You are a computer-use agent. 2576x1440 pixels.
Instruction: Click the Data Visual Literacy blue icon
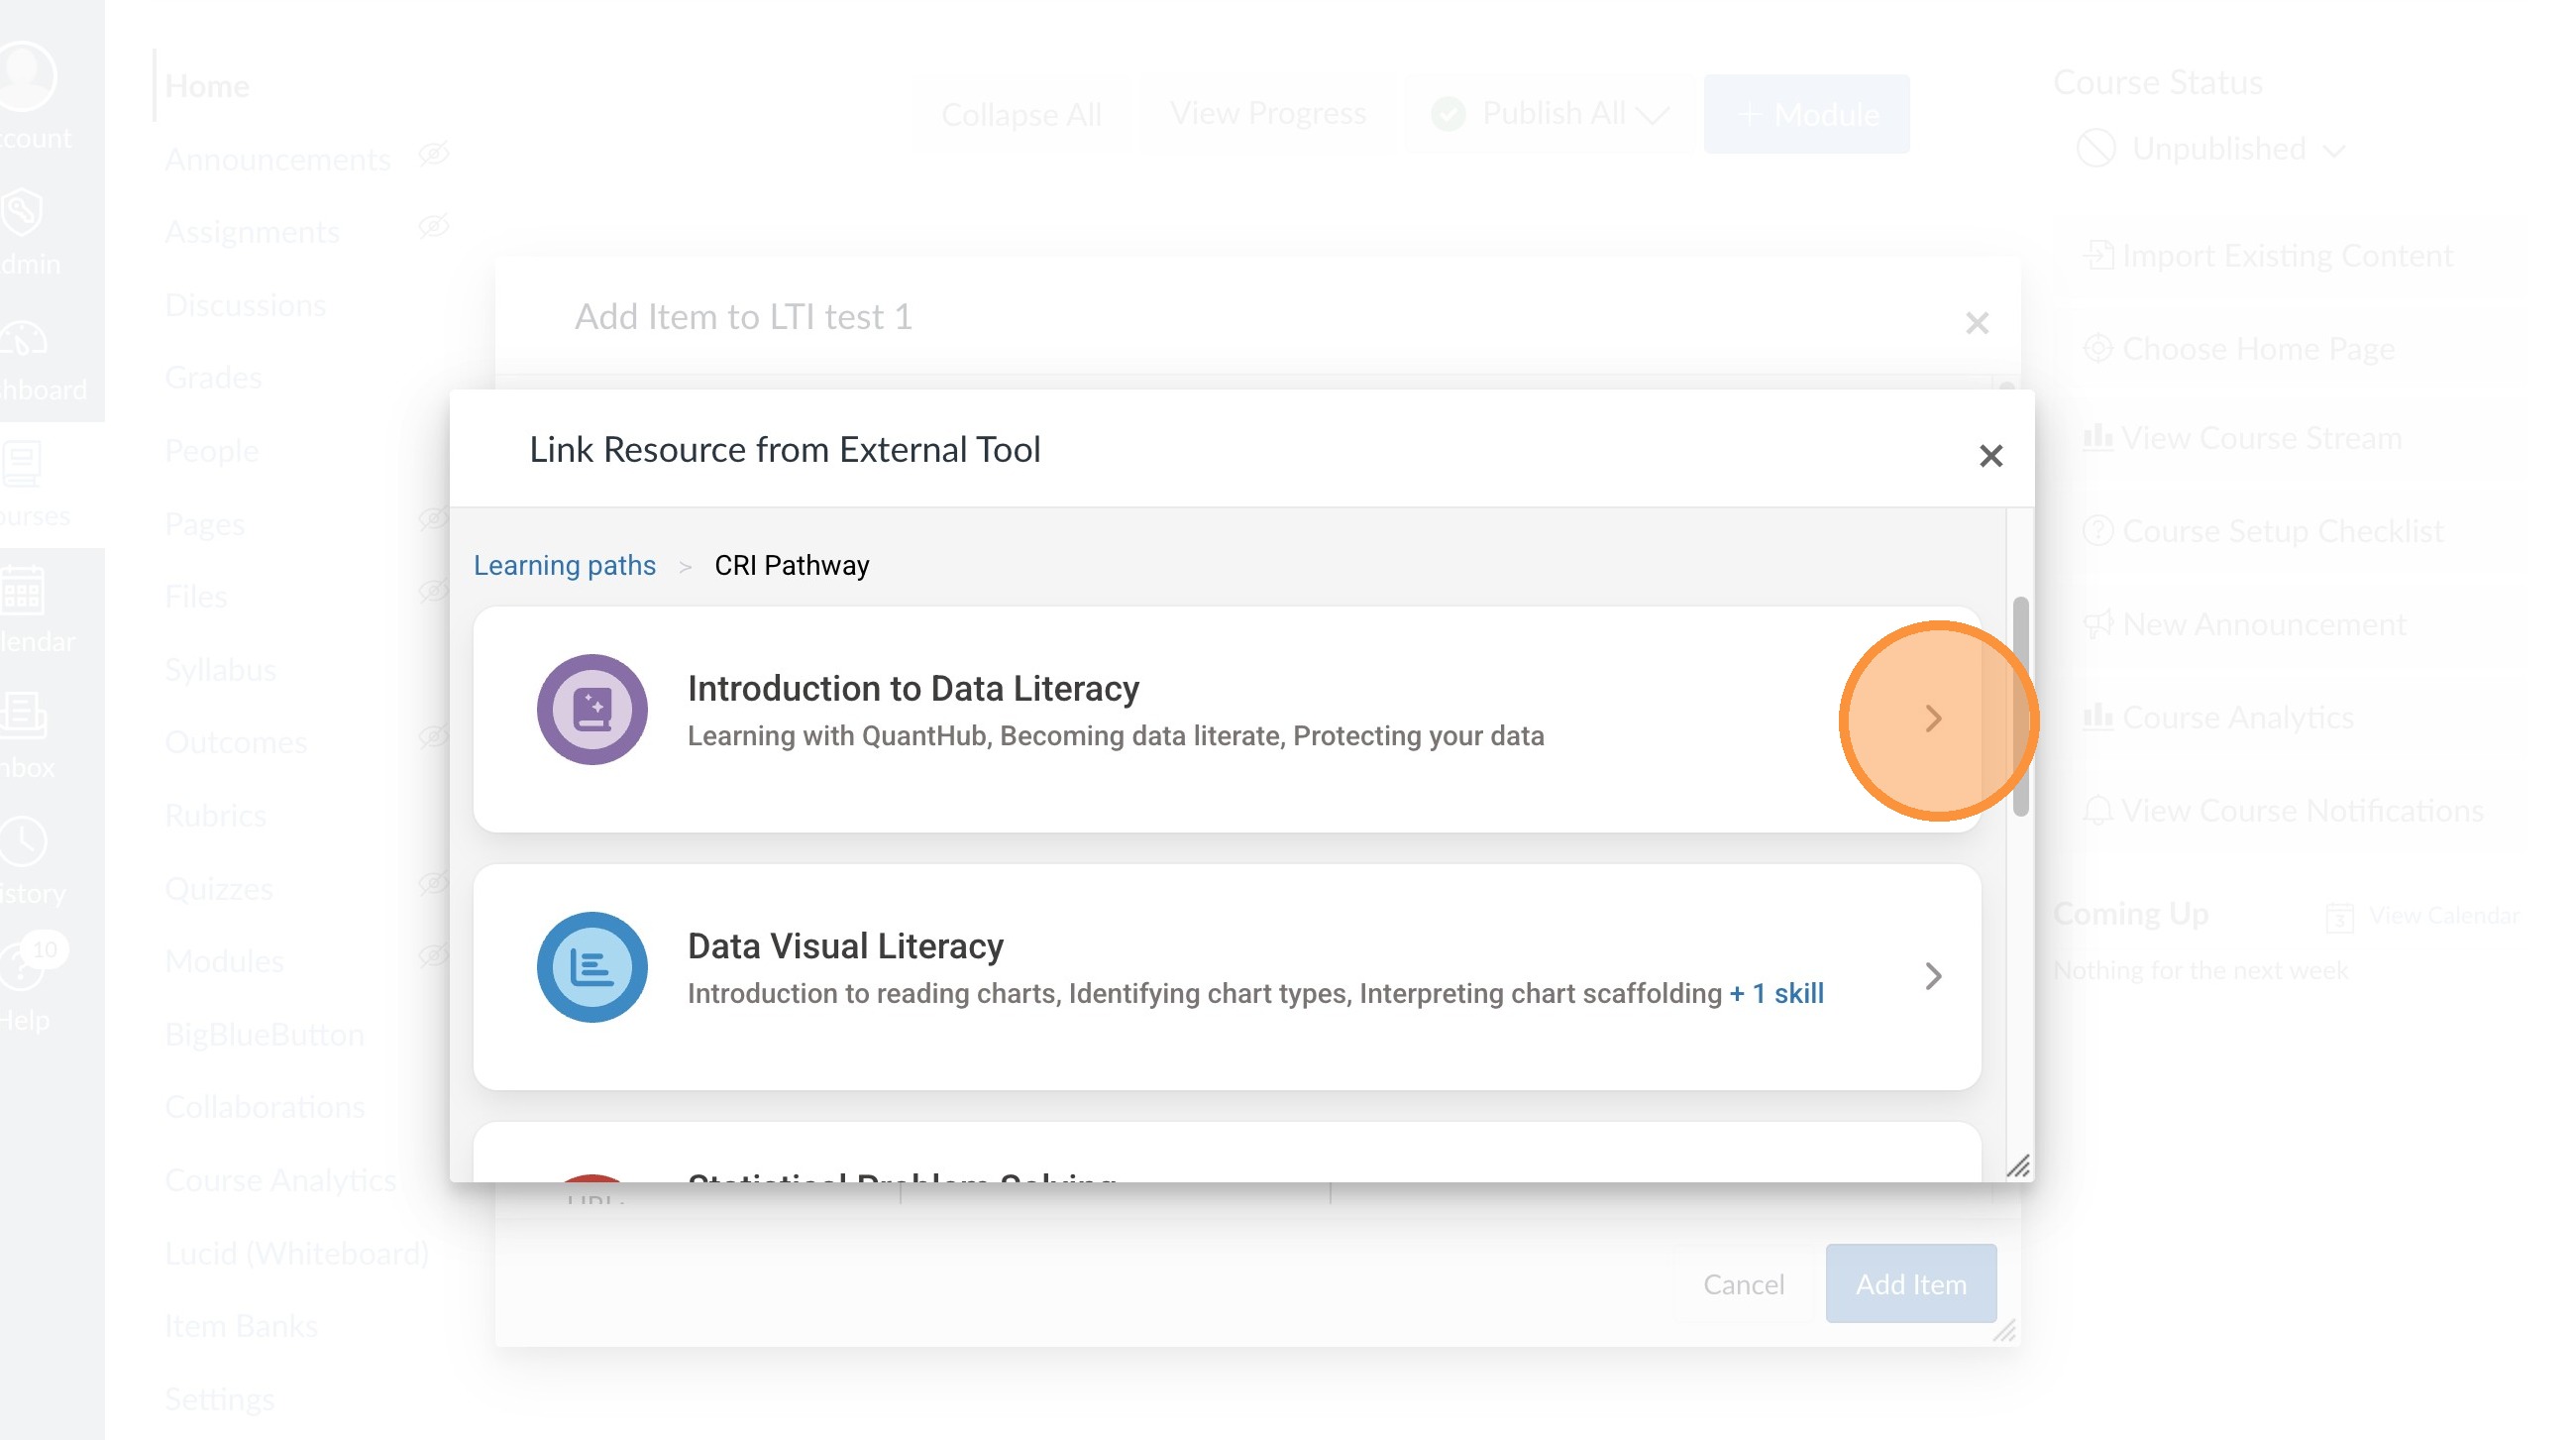point(591,967)
